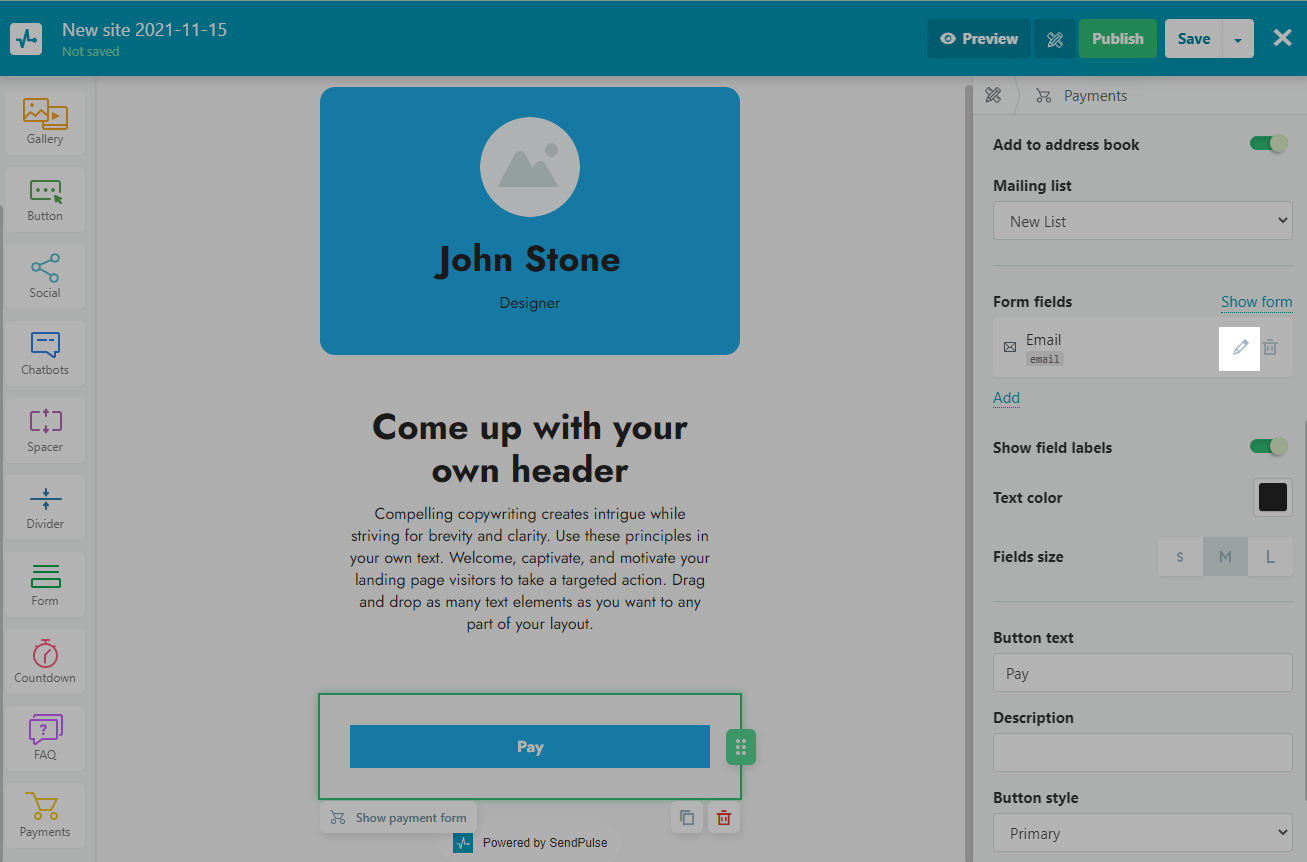This screenshot has height=862, width=1307.
Task: Delete the payment block with red trash icon
Action: [x=724, y=818]
